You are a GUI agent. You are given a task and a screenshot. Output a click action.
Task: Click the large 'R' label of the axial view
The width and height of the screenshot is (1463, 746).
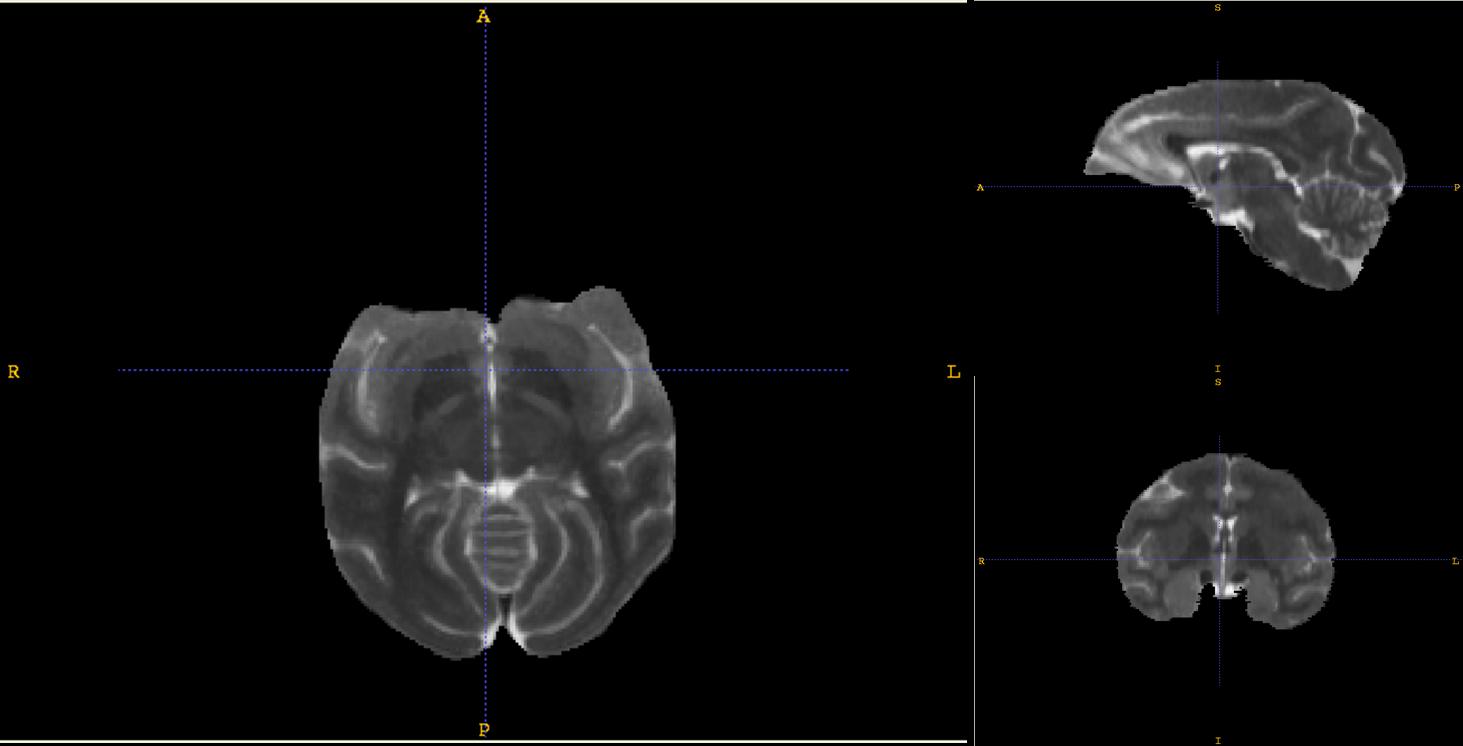(14, 372)
